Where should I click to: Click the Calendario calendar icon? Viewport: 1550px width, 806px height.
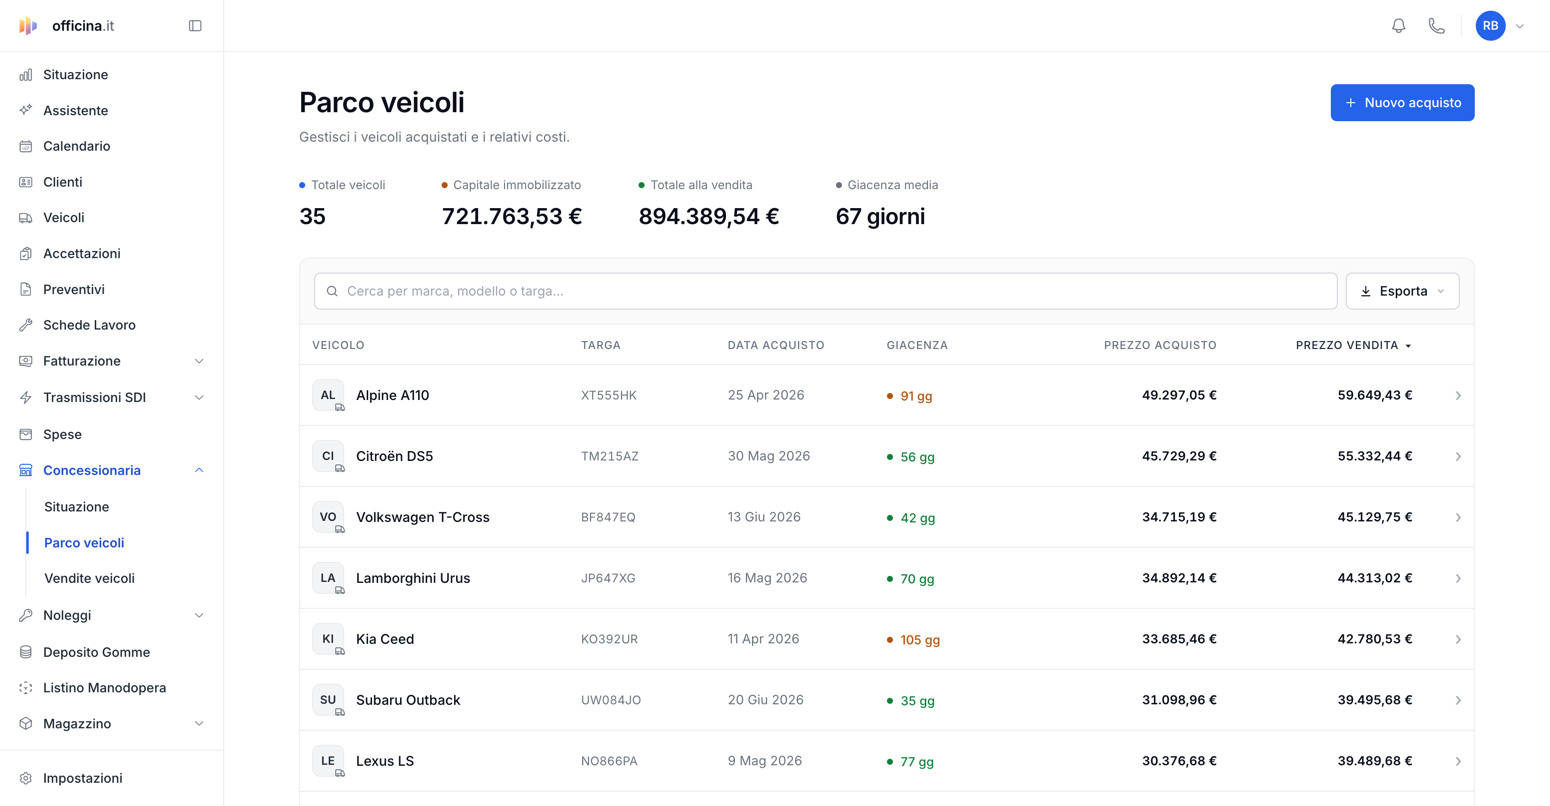[x=26, y=146]
